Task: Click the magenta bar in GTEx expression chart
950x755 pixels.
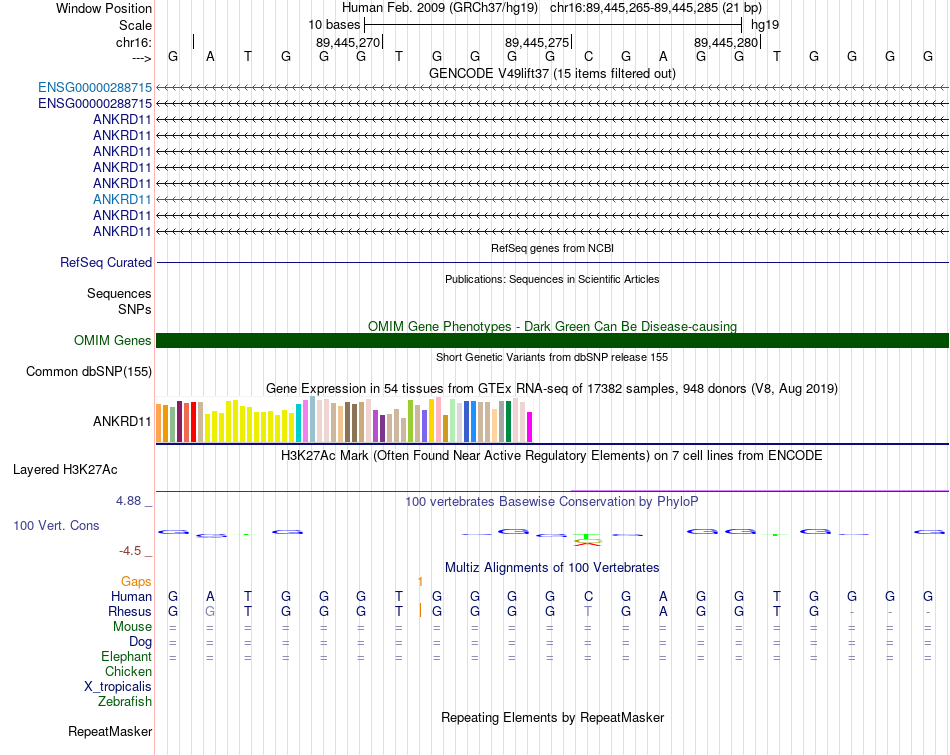Action: (x=530, y=427)
